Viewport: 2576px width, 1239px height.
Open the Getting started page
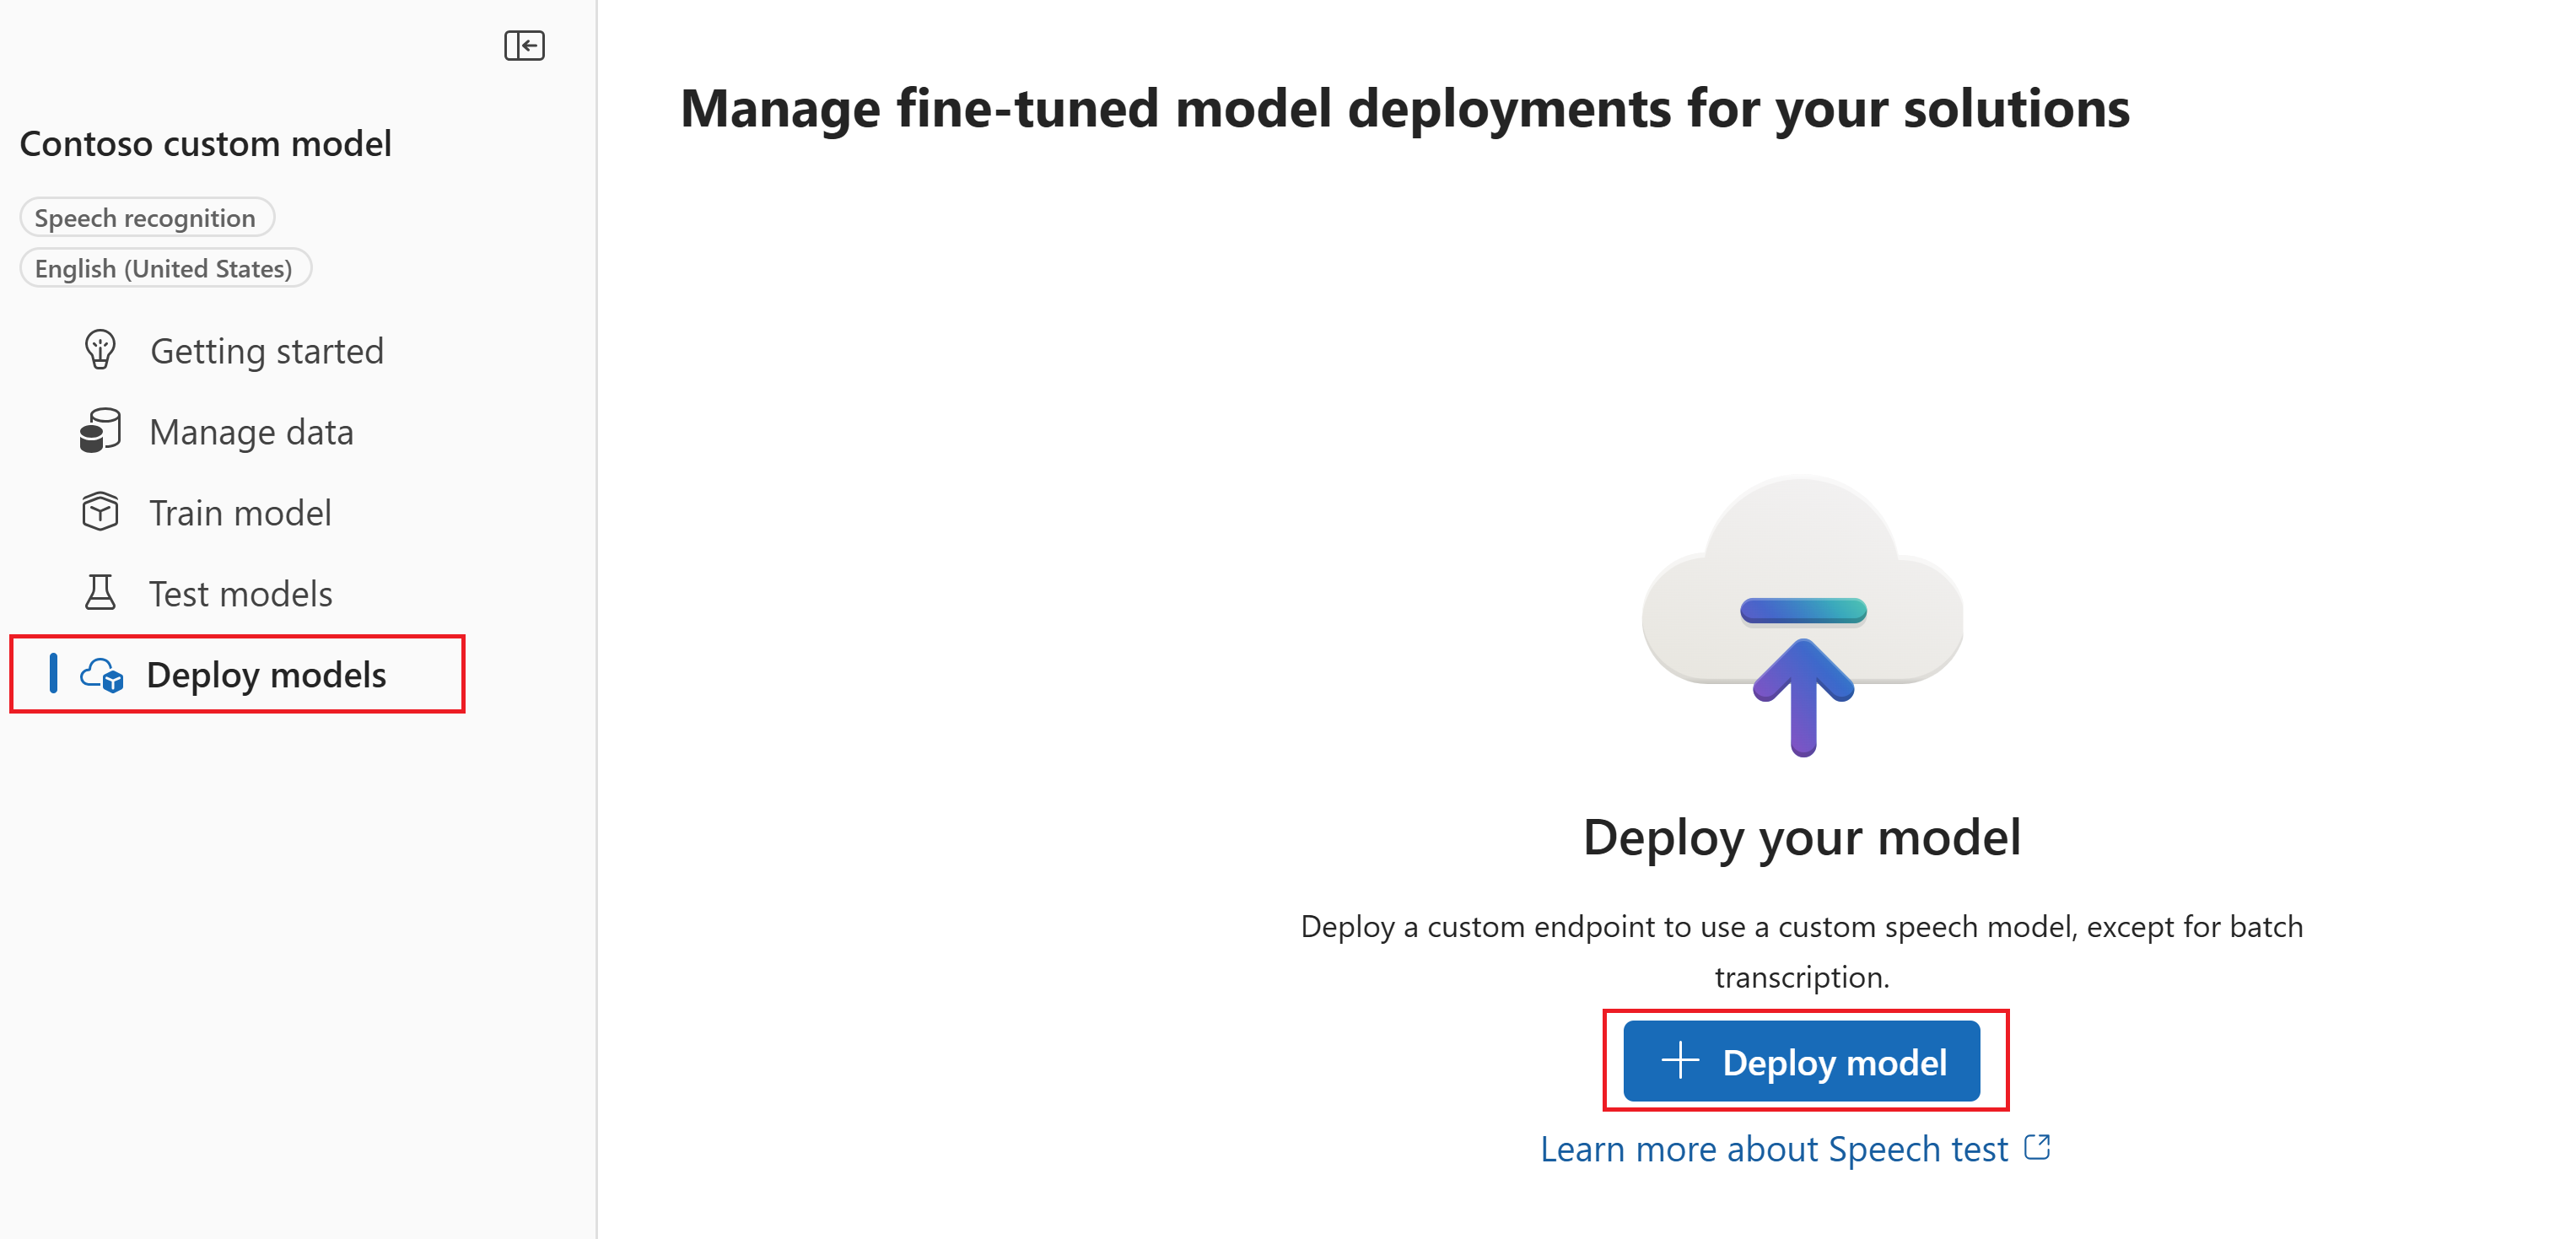[x=267, y=351]
